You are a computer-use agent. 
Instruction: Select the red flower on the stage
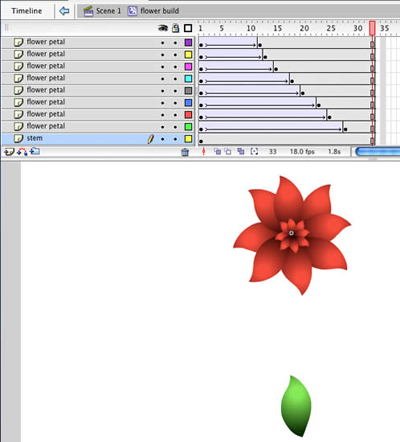tap(292, 235)
